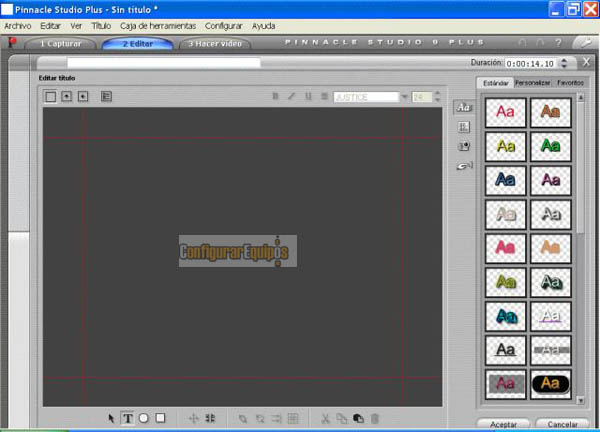
Task: Click the group objects icon
Action: tap(243, 419)
